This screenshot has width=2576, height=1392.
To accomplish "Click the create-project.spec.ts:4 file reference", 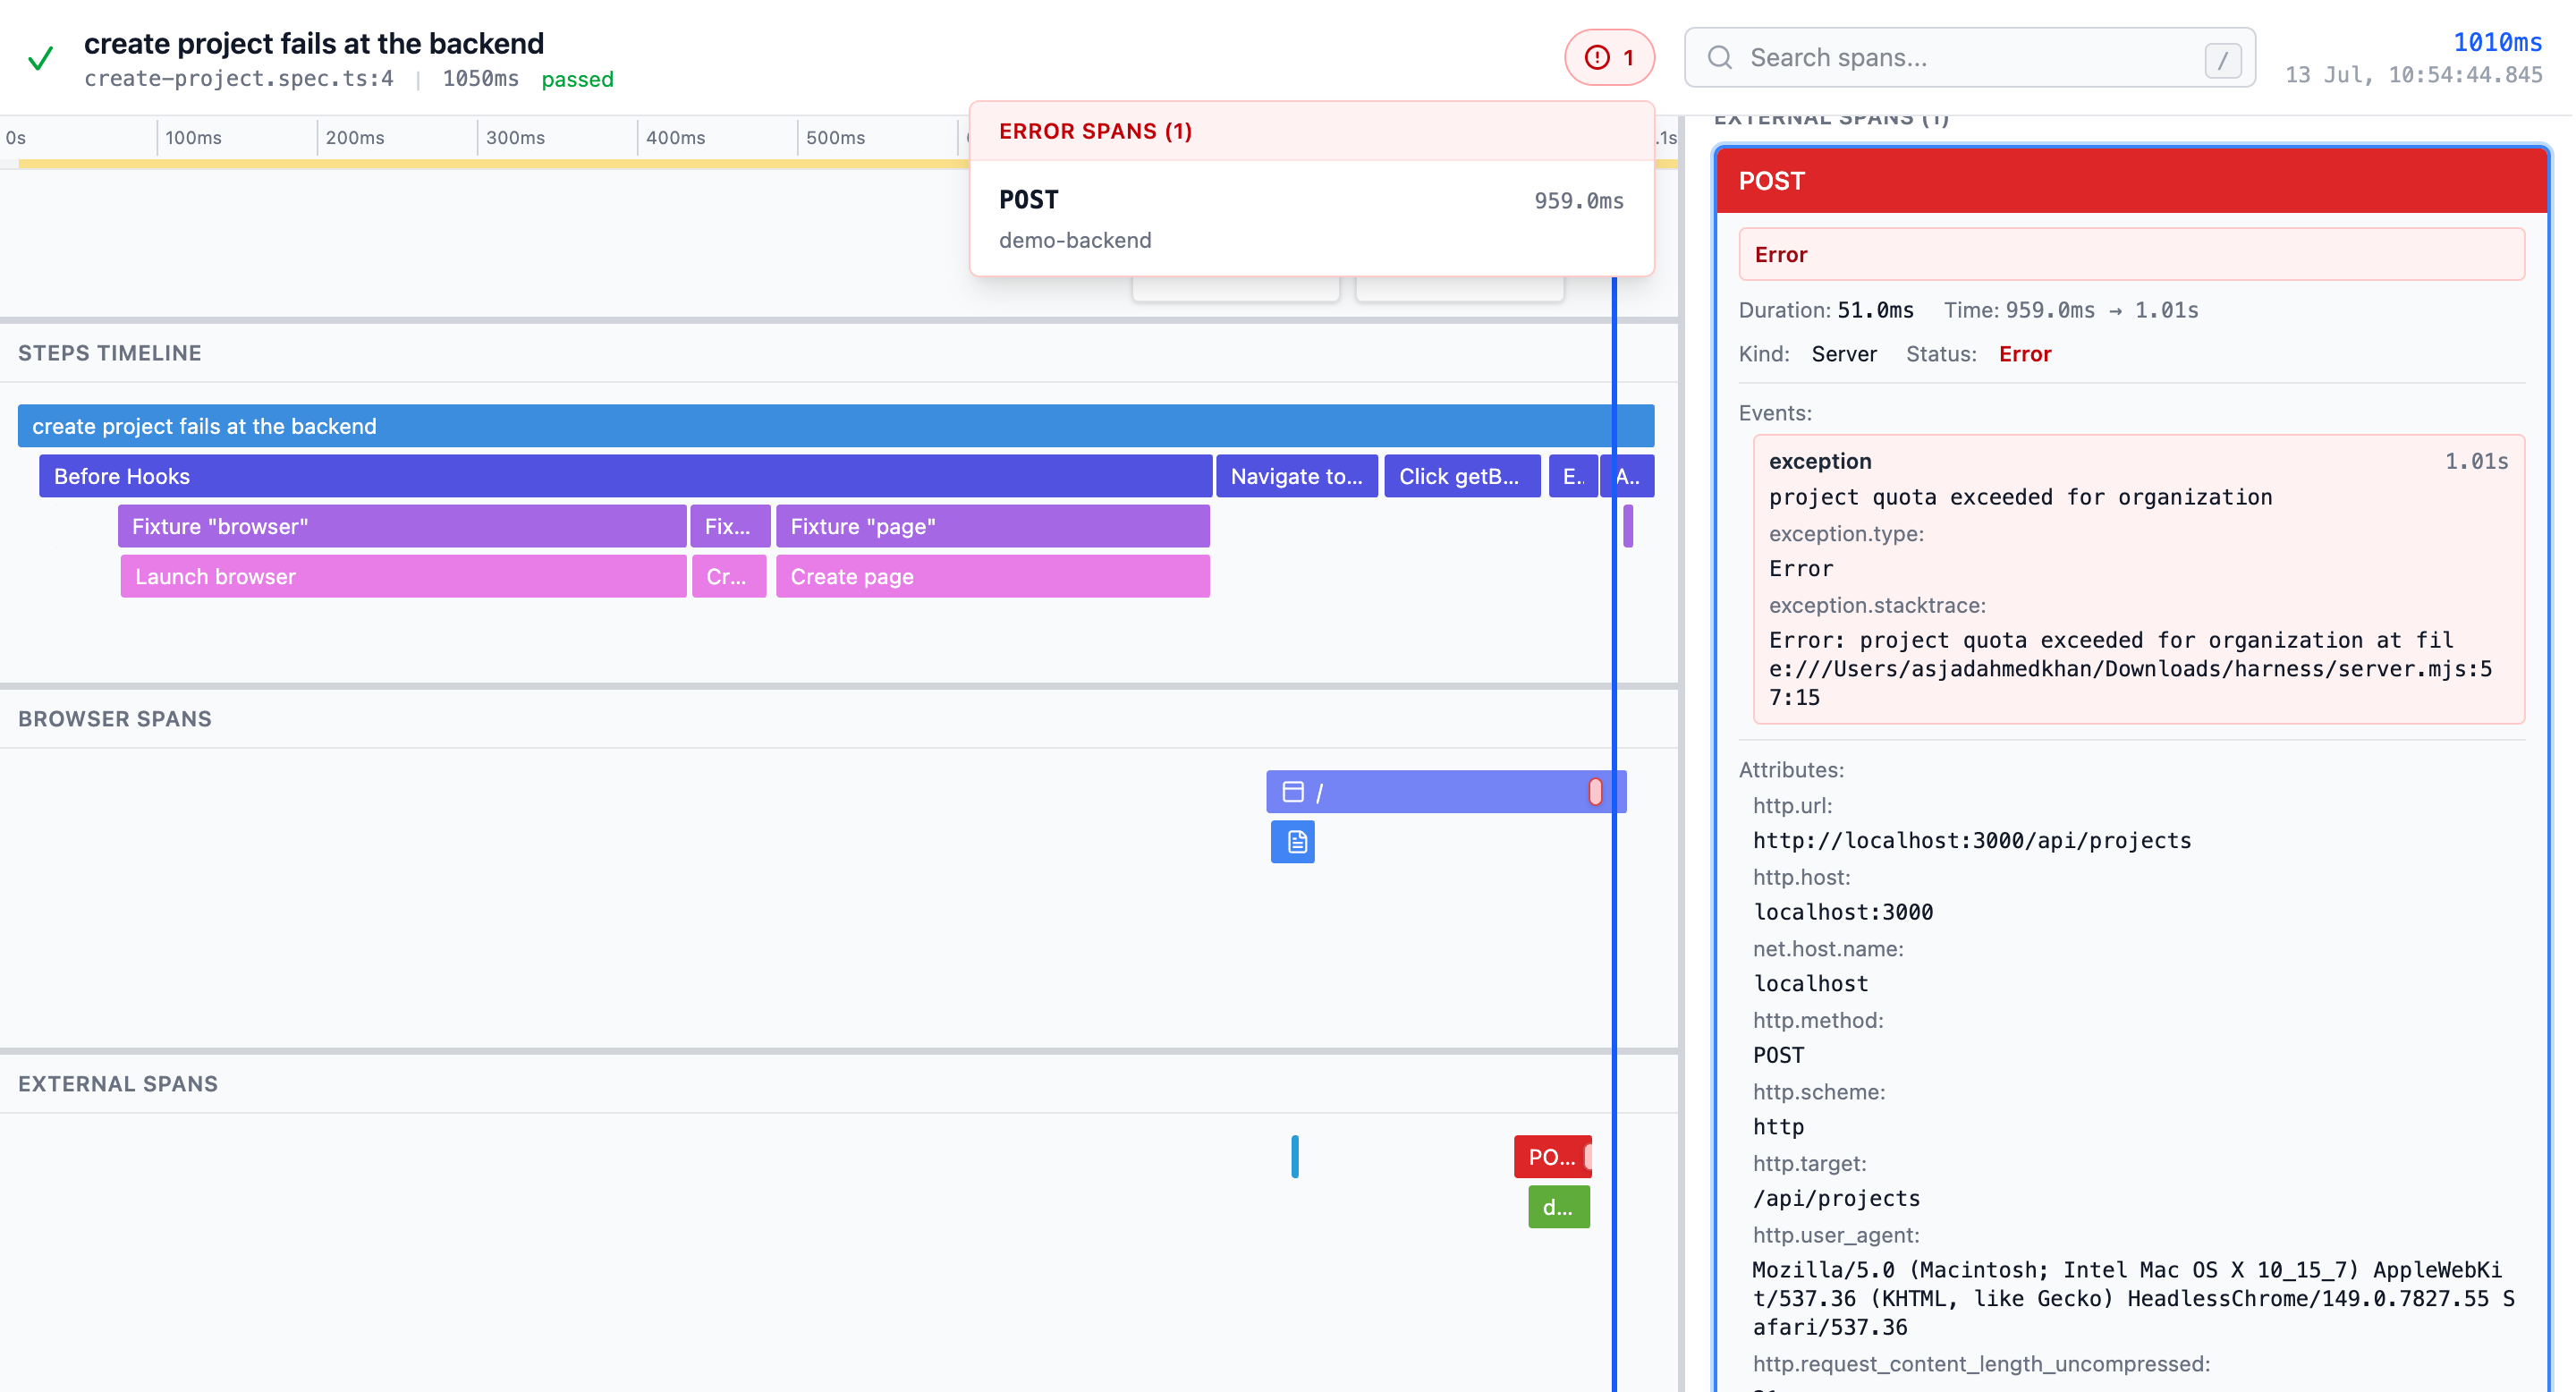I will (239, 78).
